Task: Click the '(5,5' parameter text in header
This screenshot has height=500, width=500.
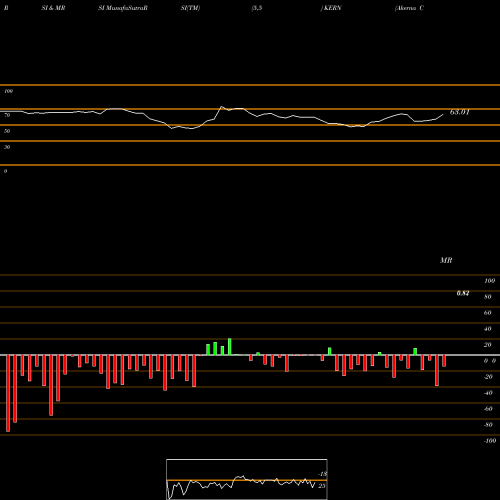Action: click(x=257, y=8)
